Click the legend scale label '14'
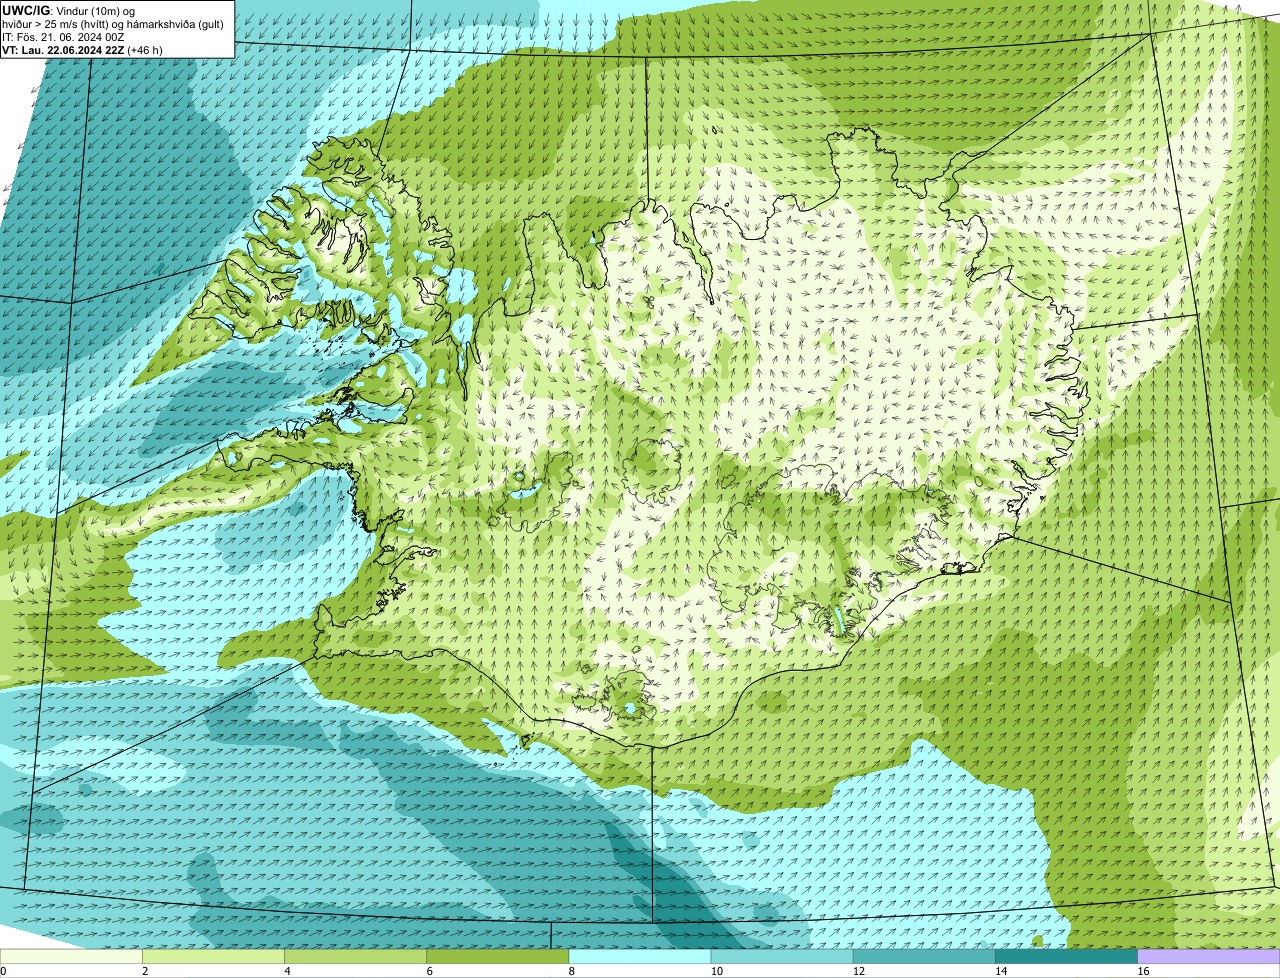Image resolution: width=1280 pixels, height=978 pixels. click(1001, 971)
